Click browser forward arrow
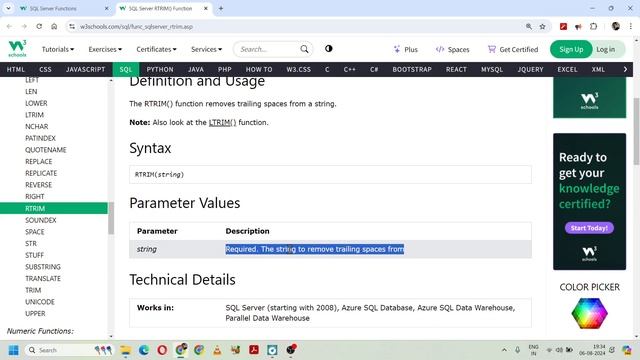Image resolution: width=640 pixels, height=360 pixels. pyautogui.click(x=24, y=27)
